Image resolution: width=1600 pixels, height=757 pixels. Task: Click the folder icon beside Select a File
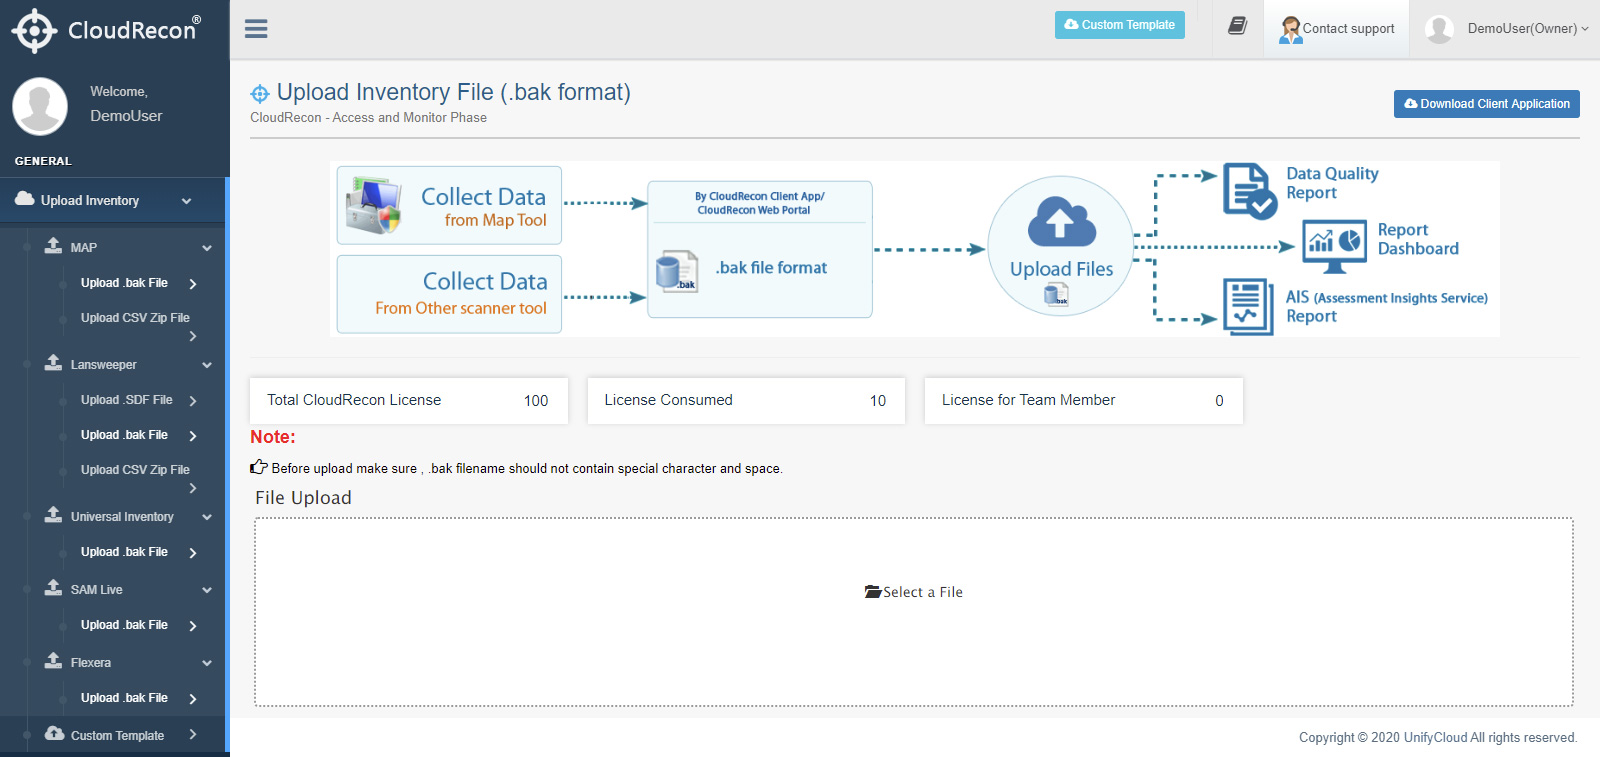[873, 592]
